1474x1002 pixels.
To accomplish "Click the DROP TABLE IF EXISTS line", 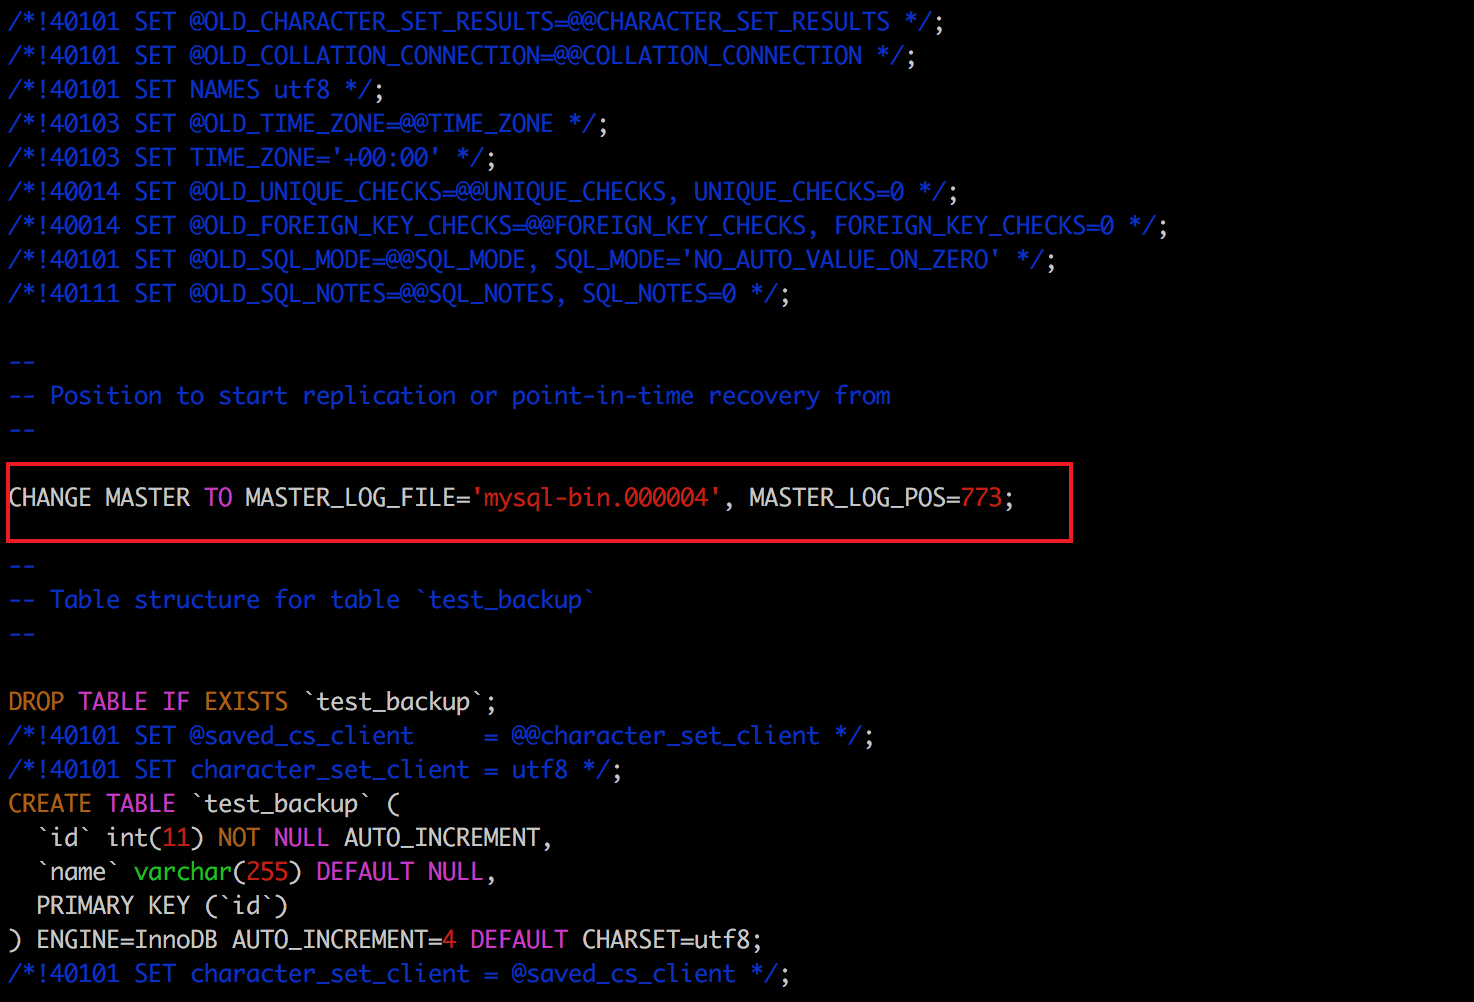I will point(252,702).
